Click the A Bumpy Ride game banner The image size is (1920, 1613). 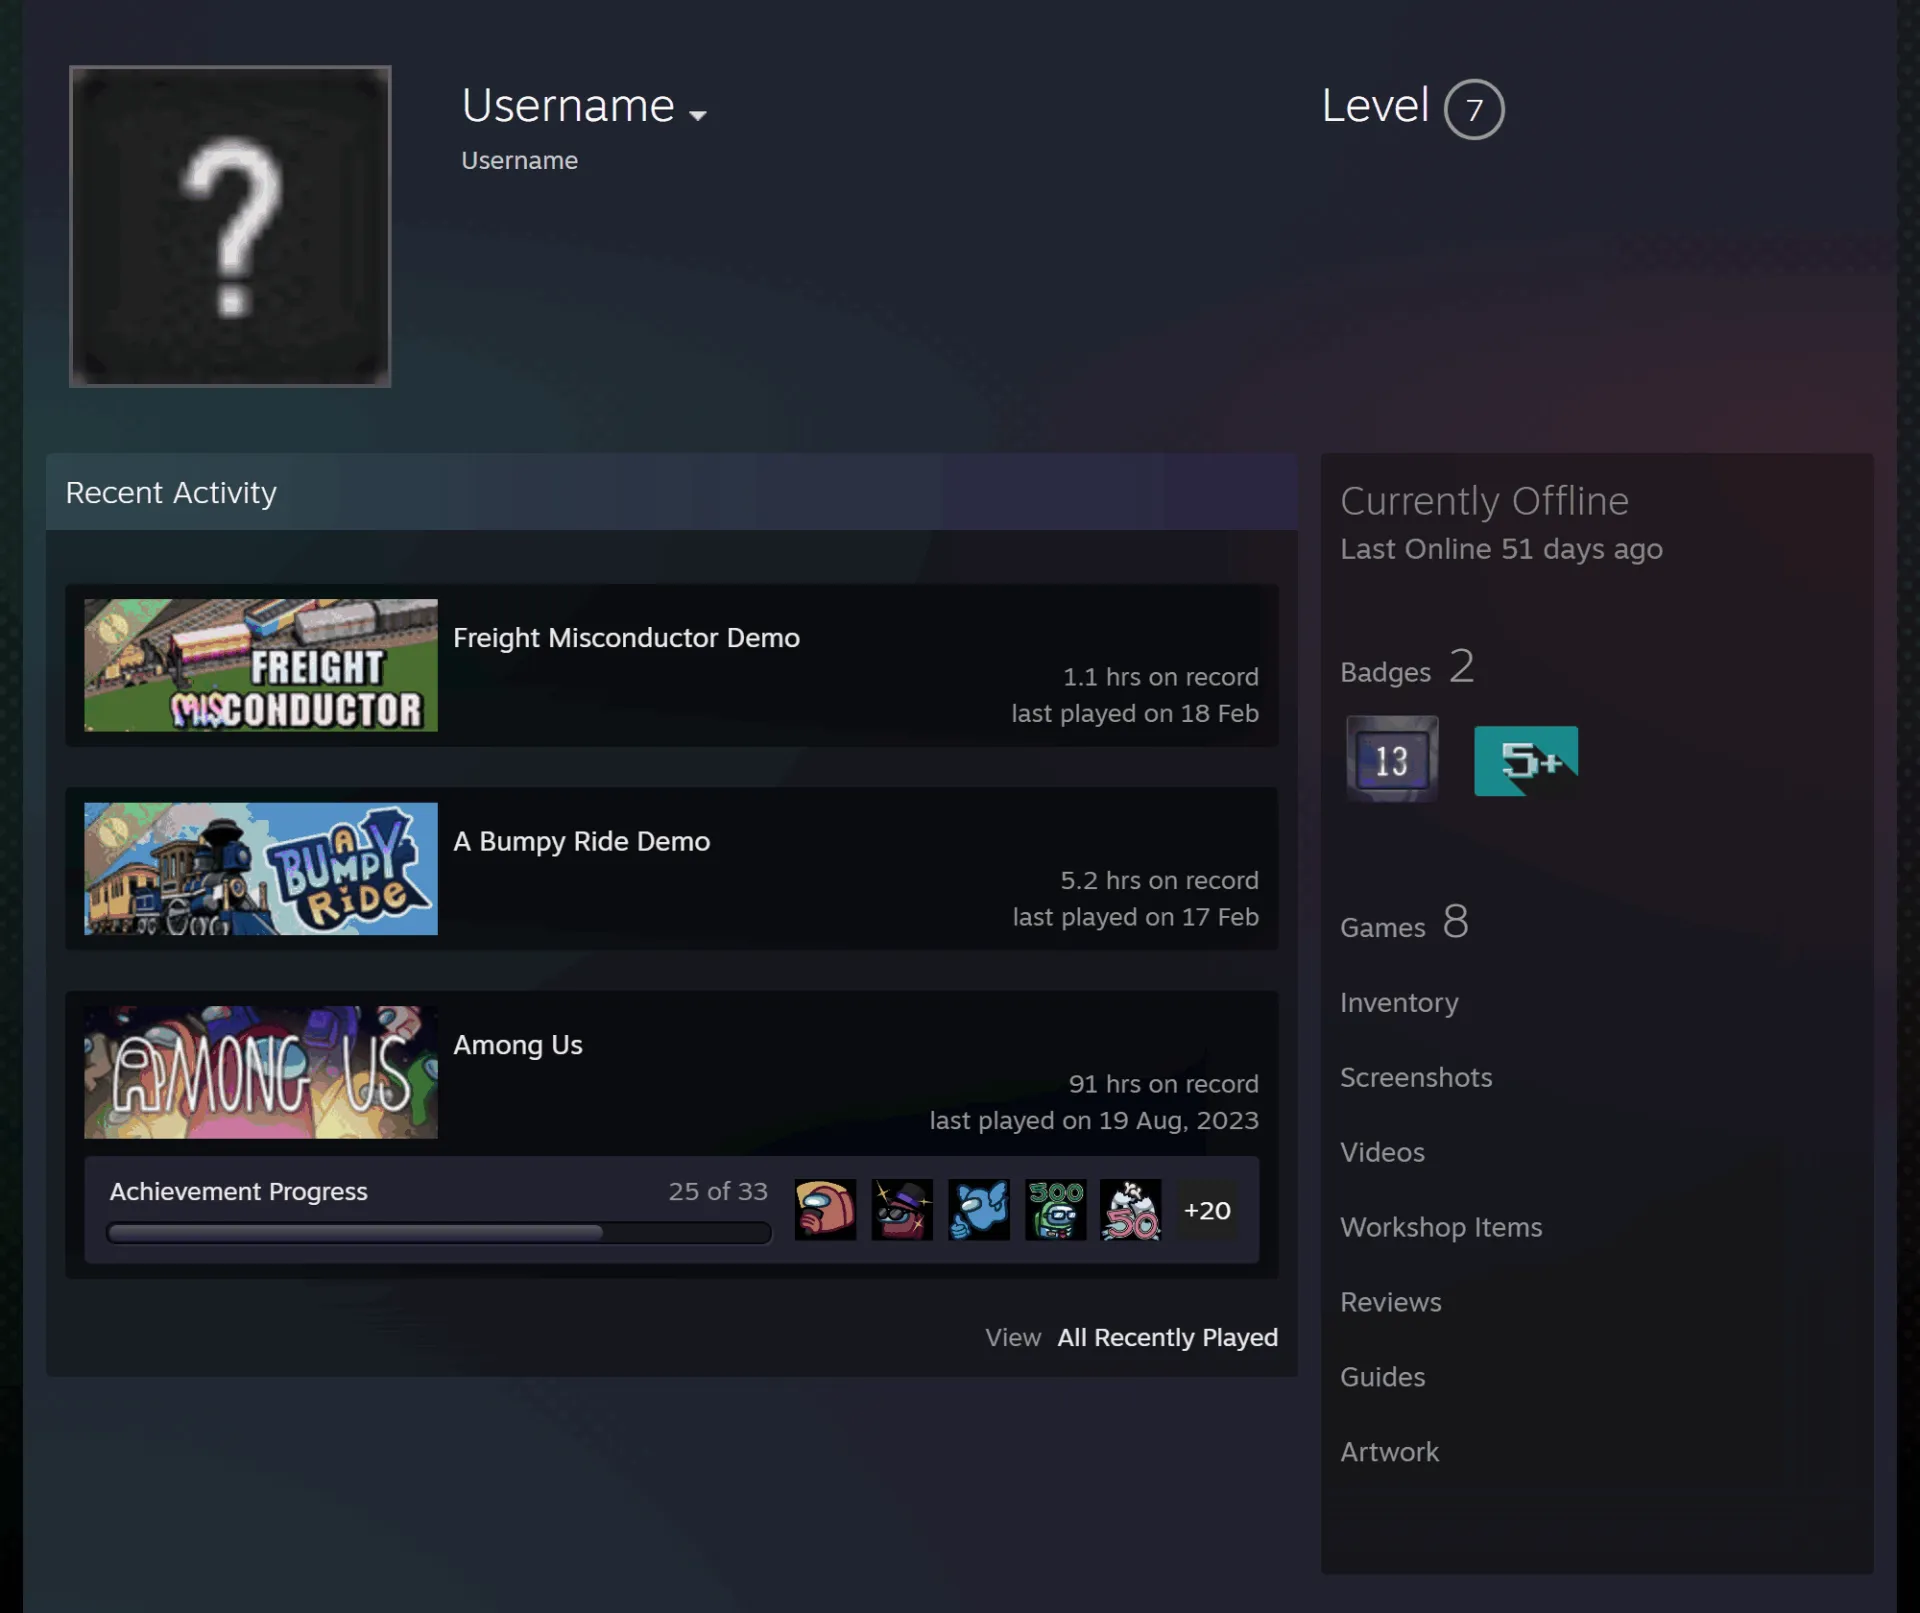tap(261, 869)
